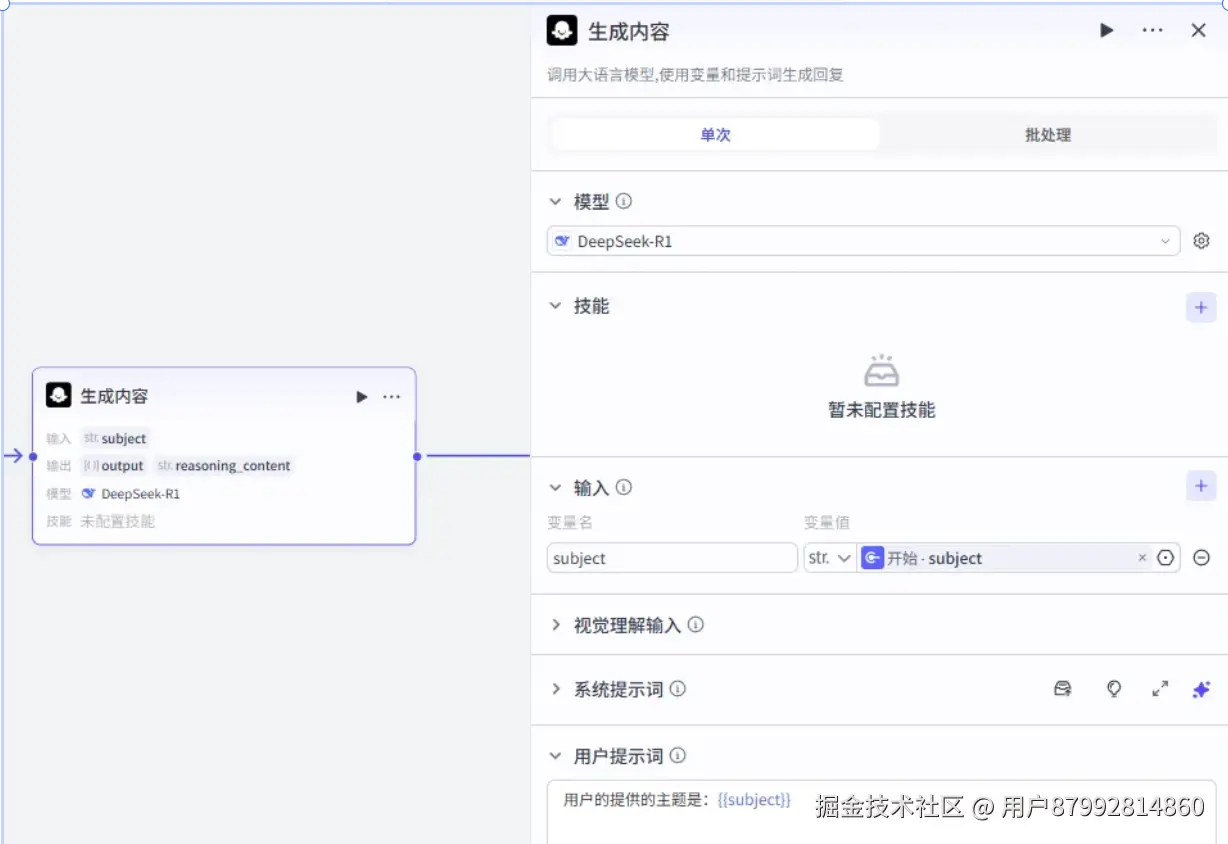1228x844 pixels.
Task: Open the prompt library icon
Action: (x=1063, y=689)
